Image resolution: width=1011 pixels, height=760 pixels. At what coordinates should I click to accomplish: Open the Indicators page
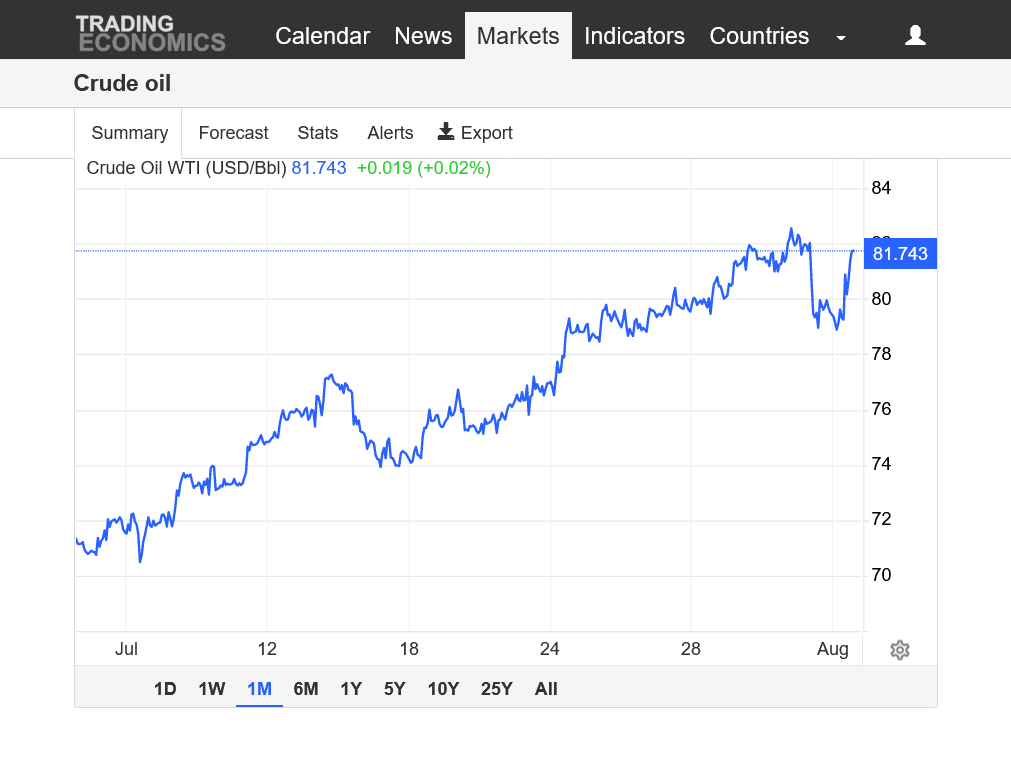click(634, 36)
